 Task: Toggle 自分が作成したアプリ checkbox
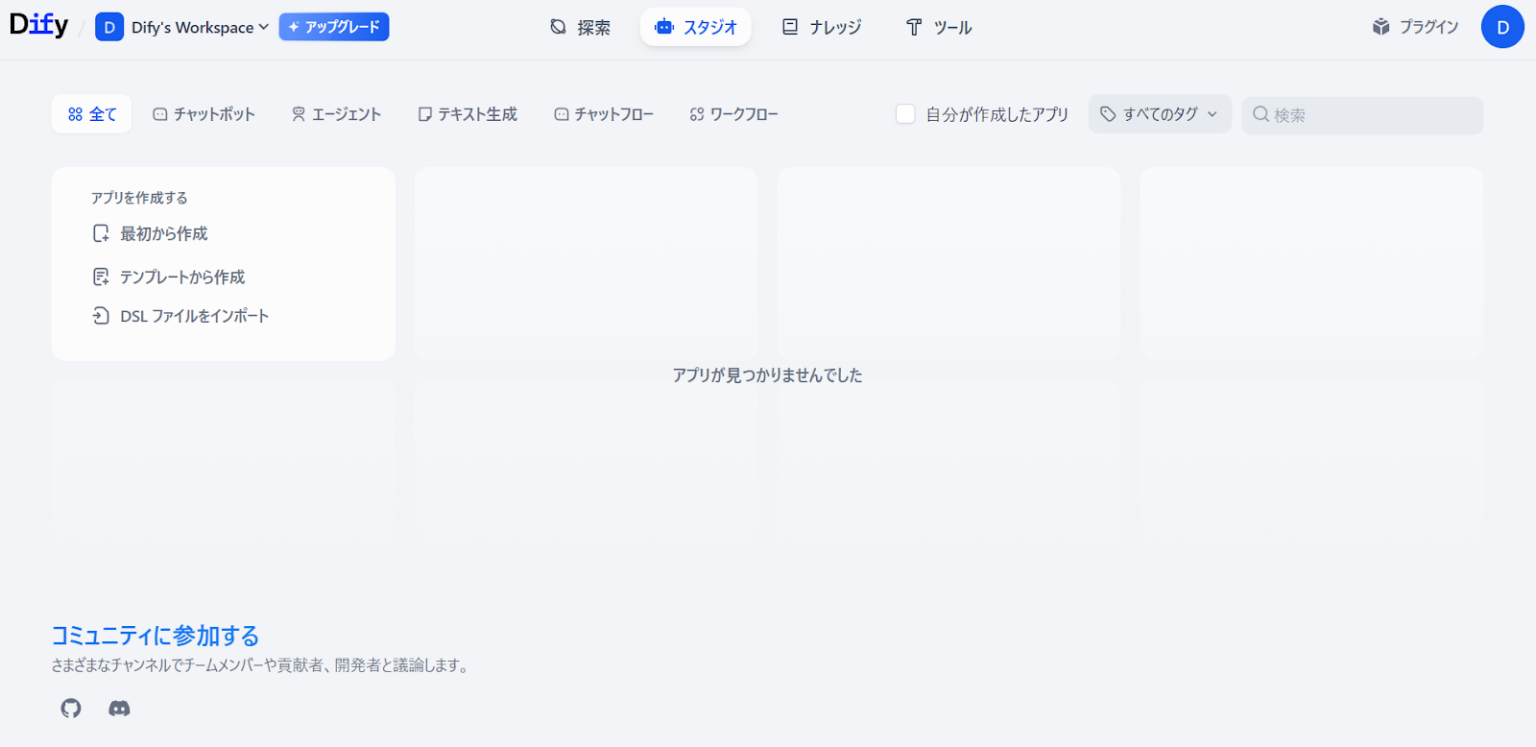(x=906, y=114)
